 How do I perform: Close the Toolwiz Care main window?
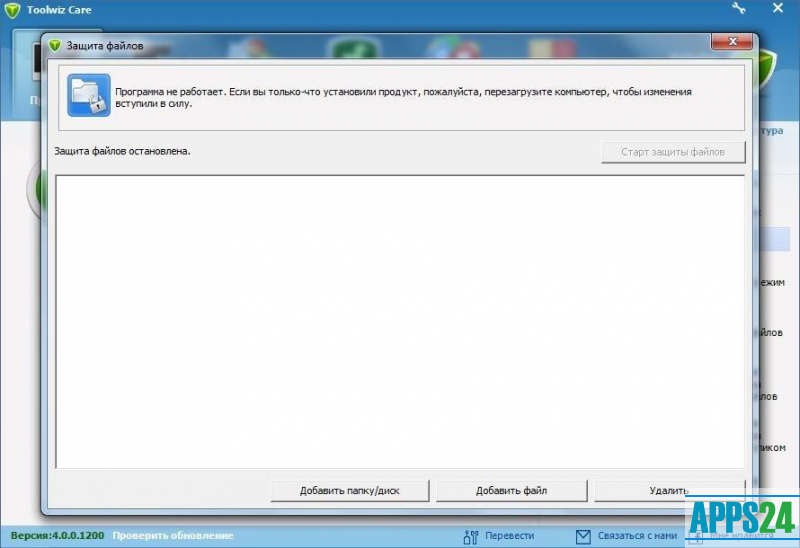778,8
